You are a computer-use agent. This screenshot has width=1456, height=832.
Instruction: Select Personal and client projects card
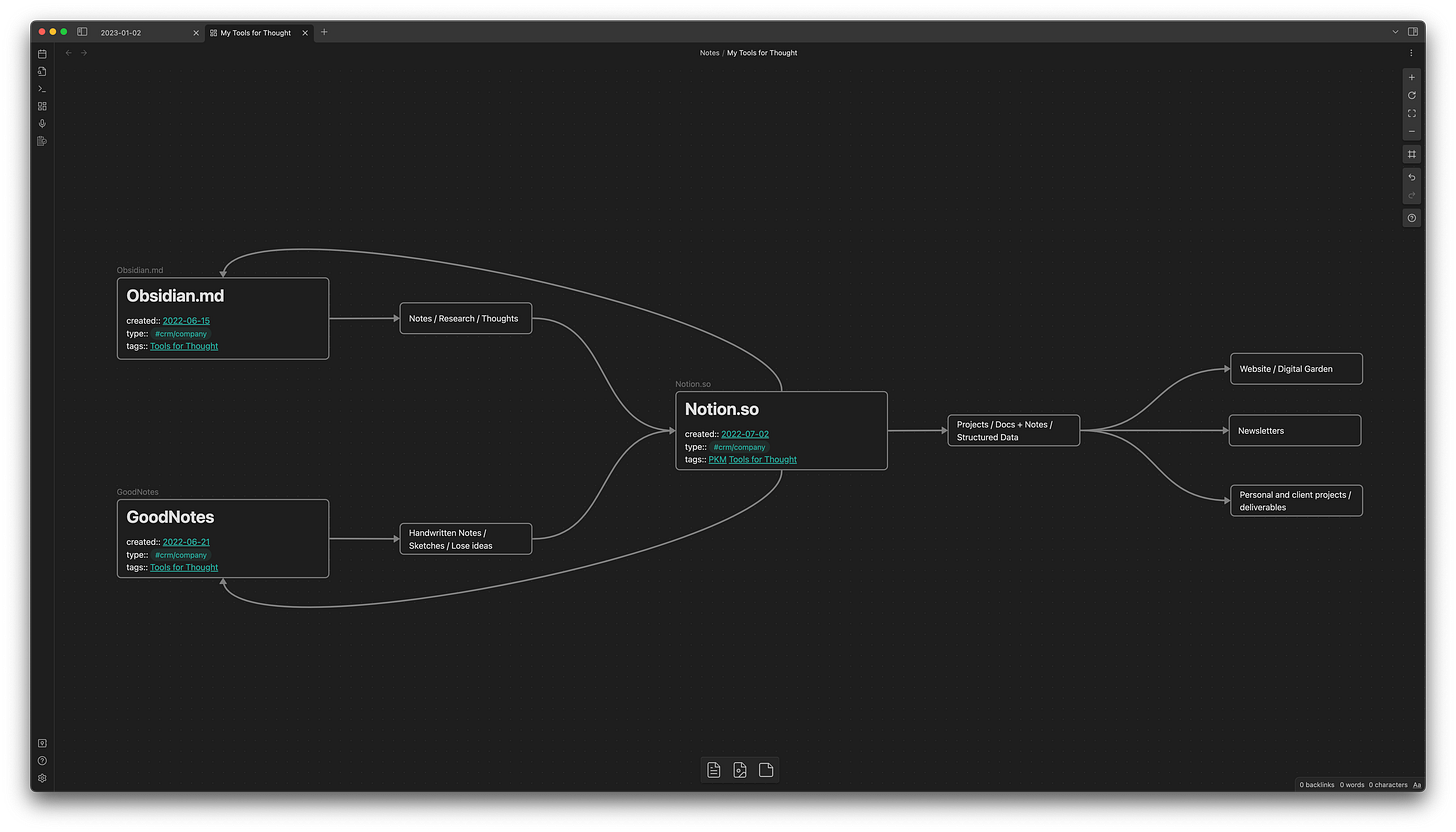point(1296,500)
